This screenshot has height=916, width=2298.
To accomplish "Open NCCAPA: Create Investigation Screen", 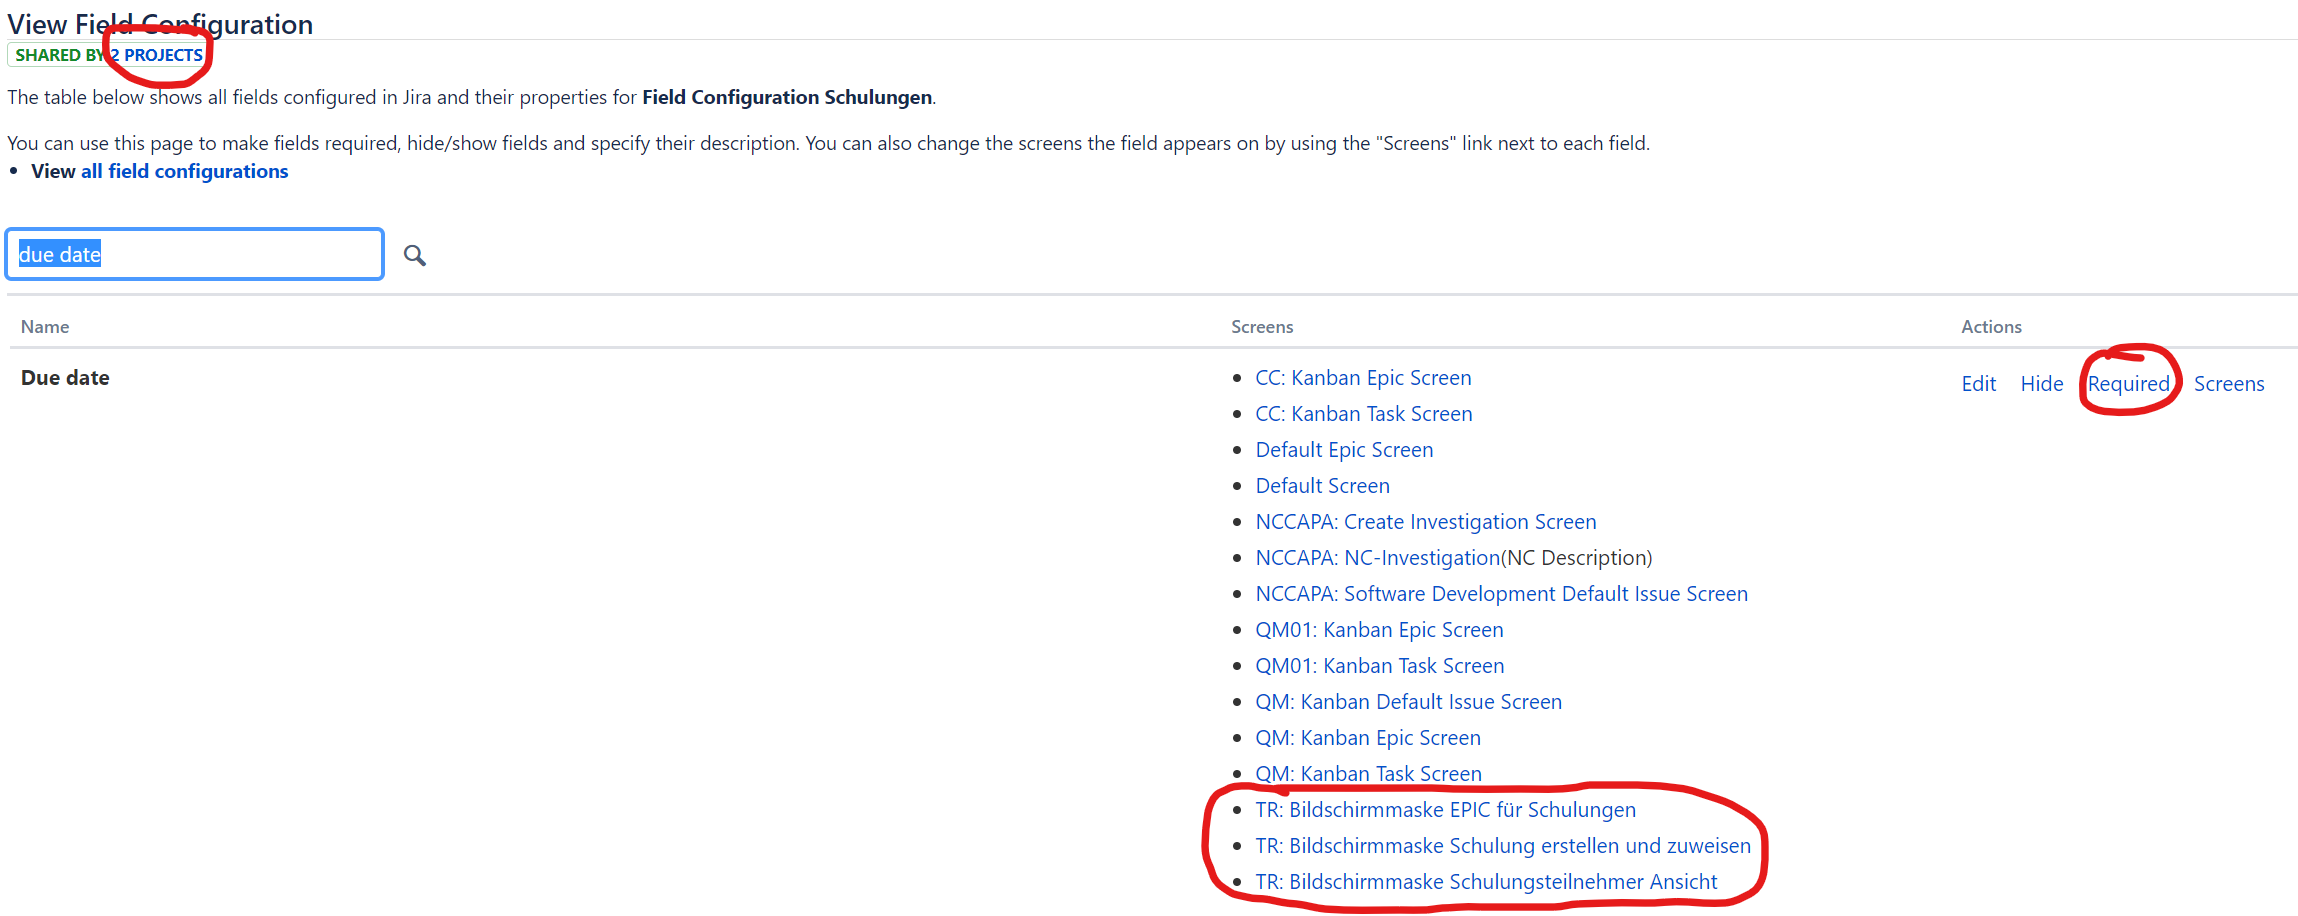I will [1426, 522].
